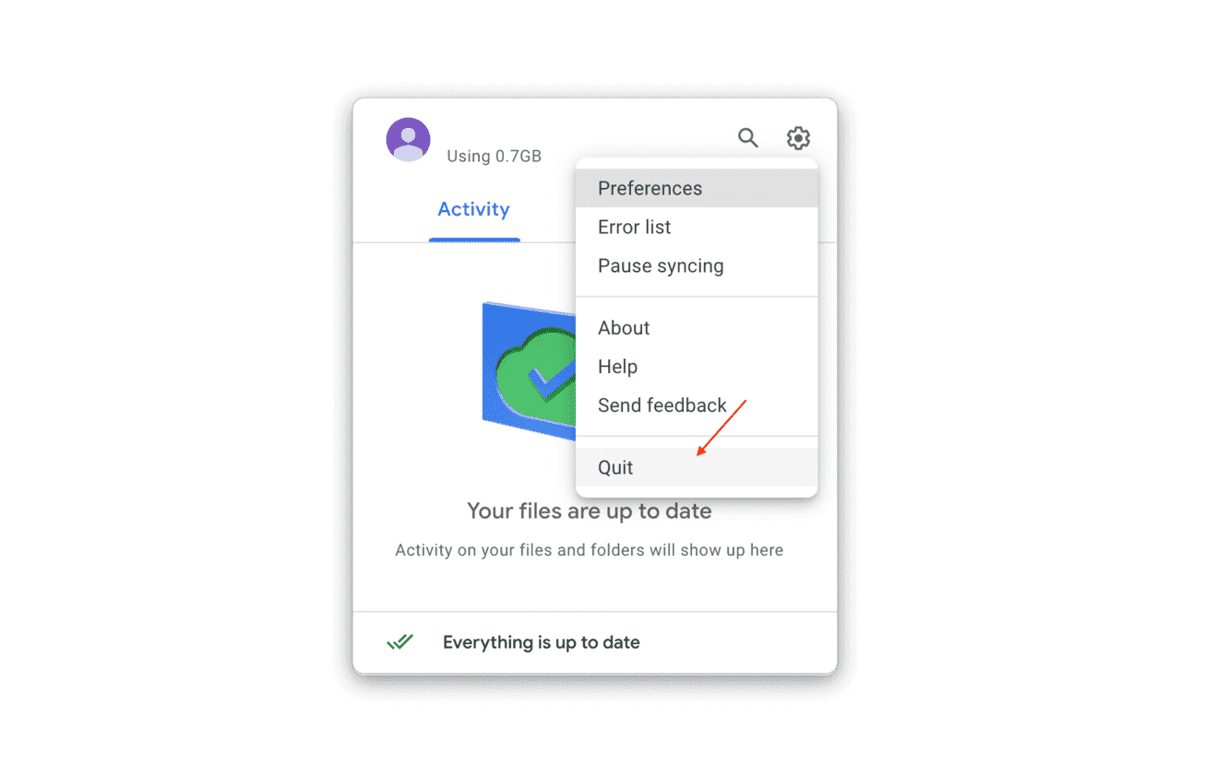Open the settings gear menu

[x=798, y=138]
